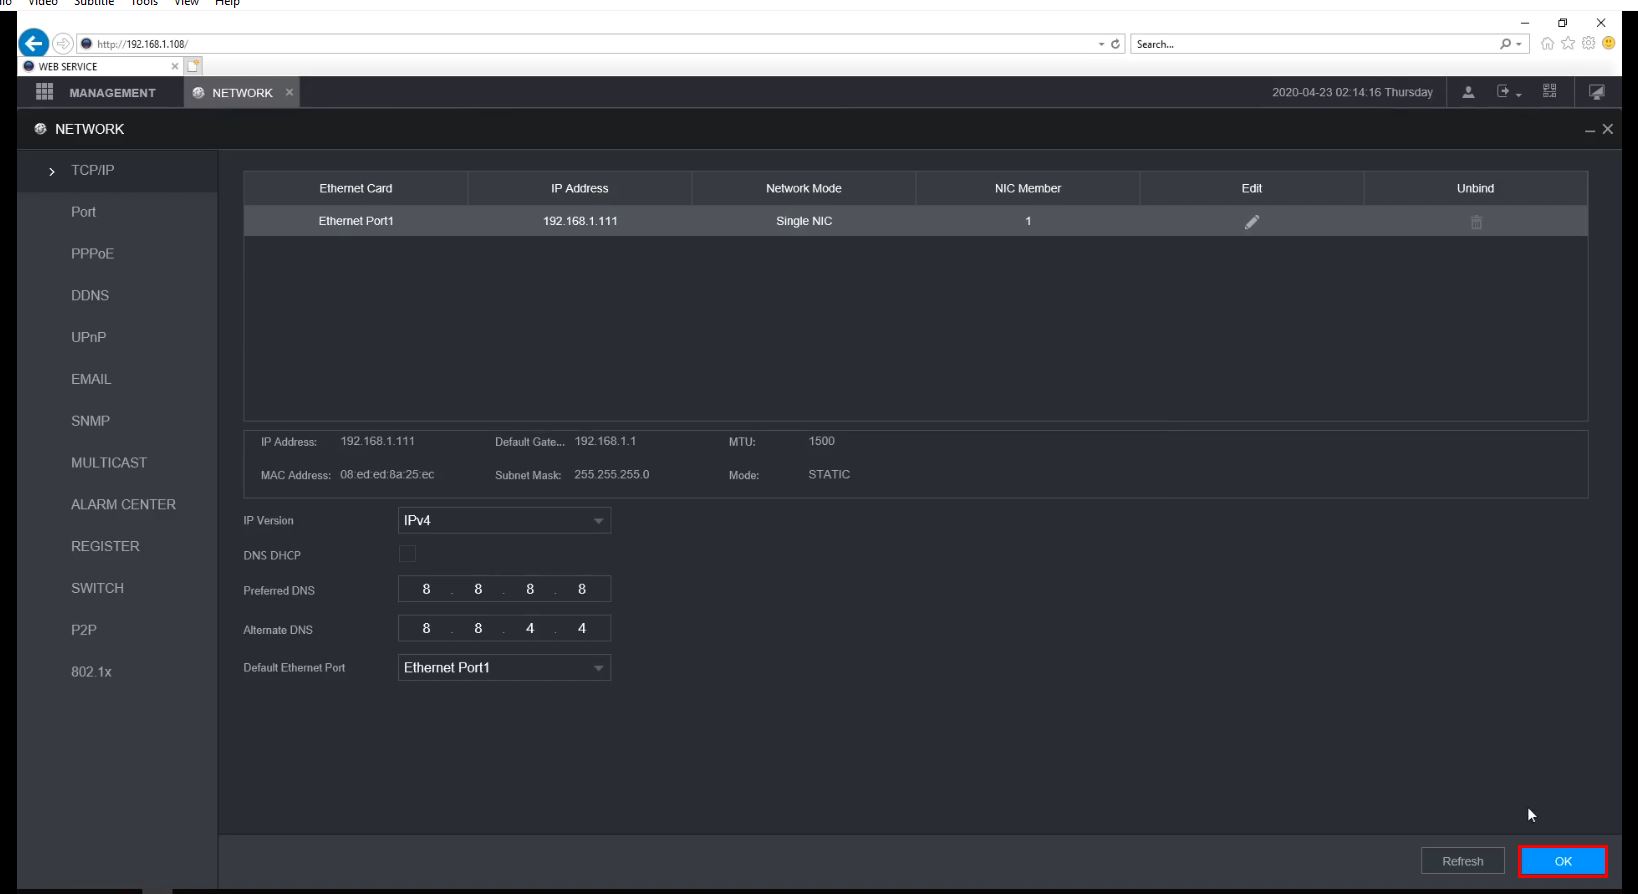Close the WEB SERVICE browser tab
1638x894 pixels.
tap(175, 66)
